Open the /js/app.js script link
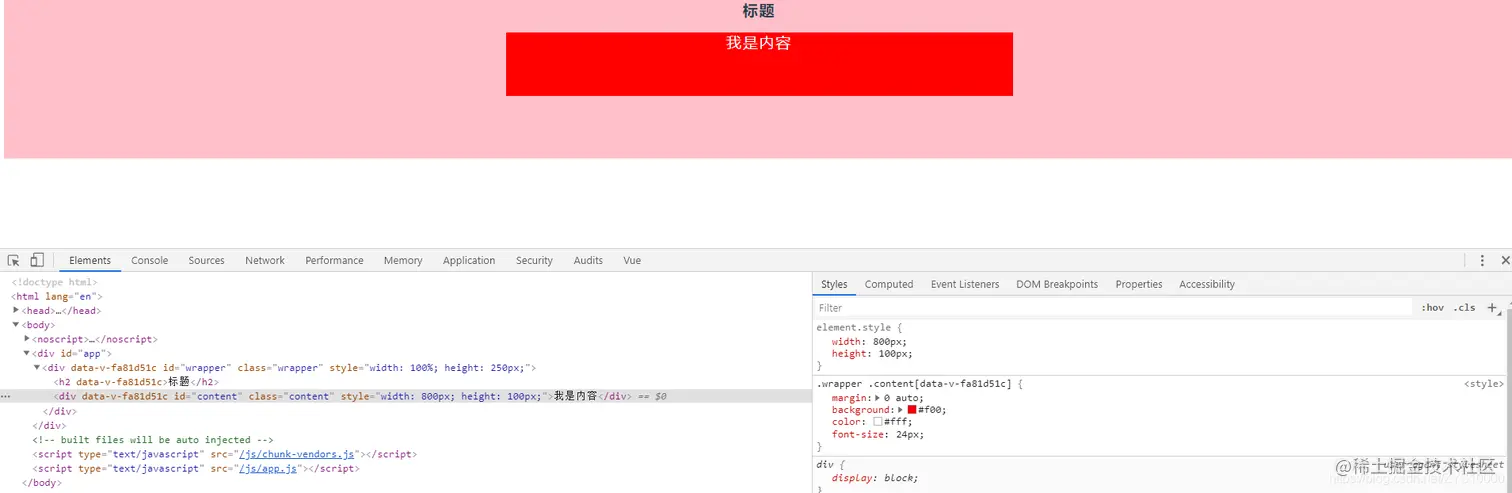1512x493 pixels. coord(268,468)
